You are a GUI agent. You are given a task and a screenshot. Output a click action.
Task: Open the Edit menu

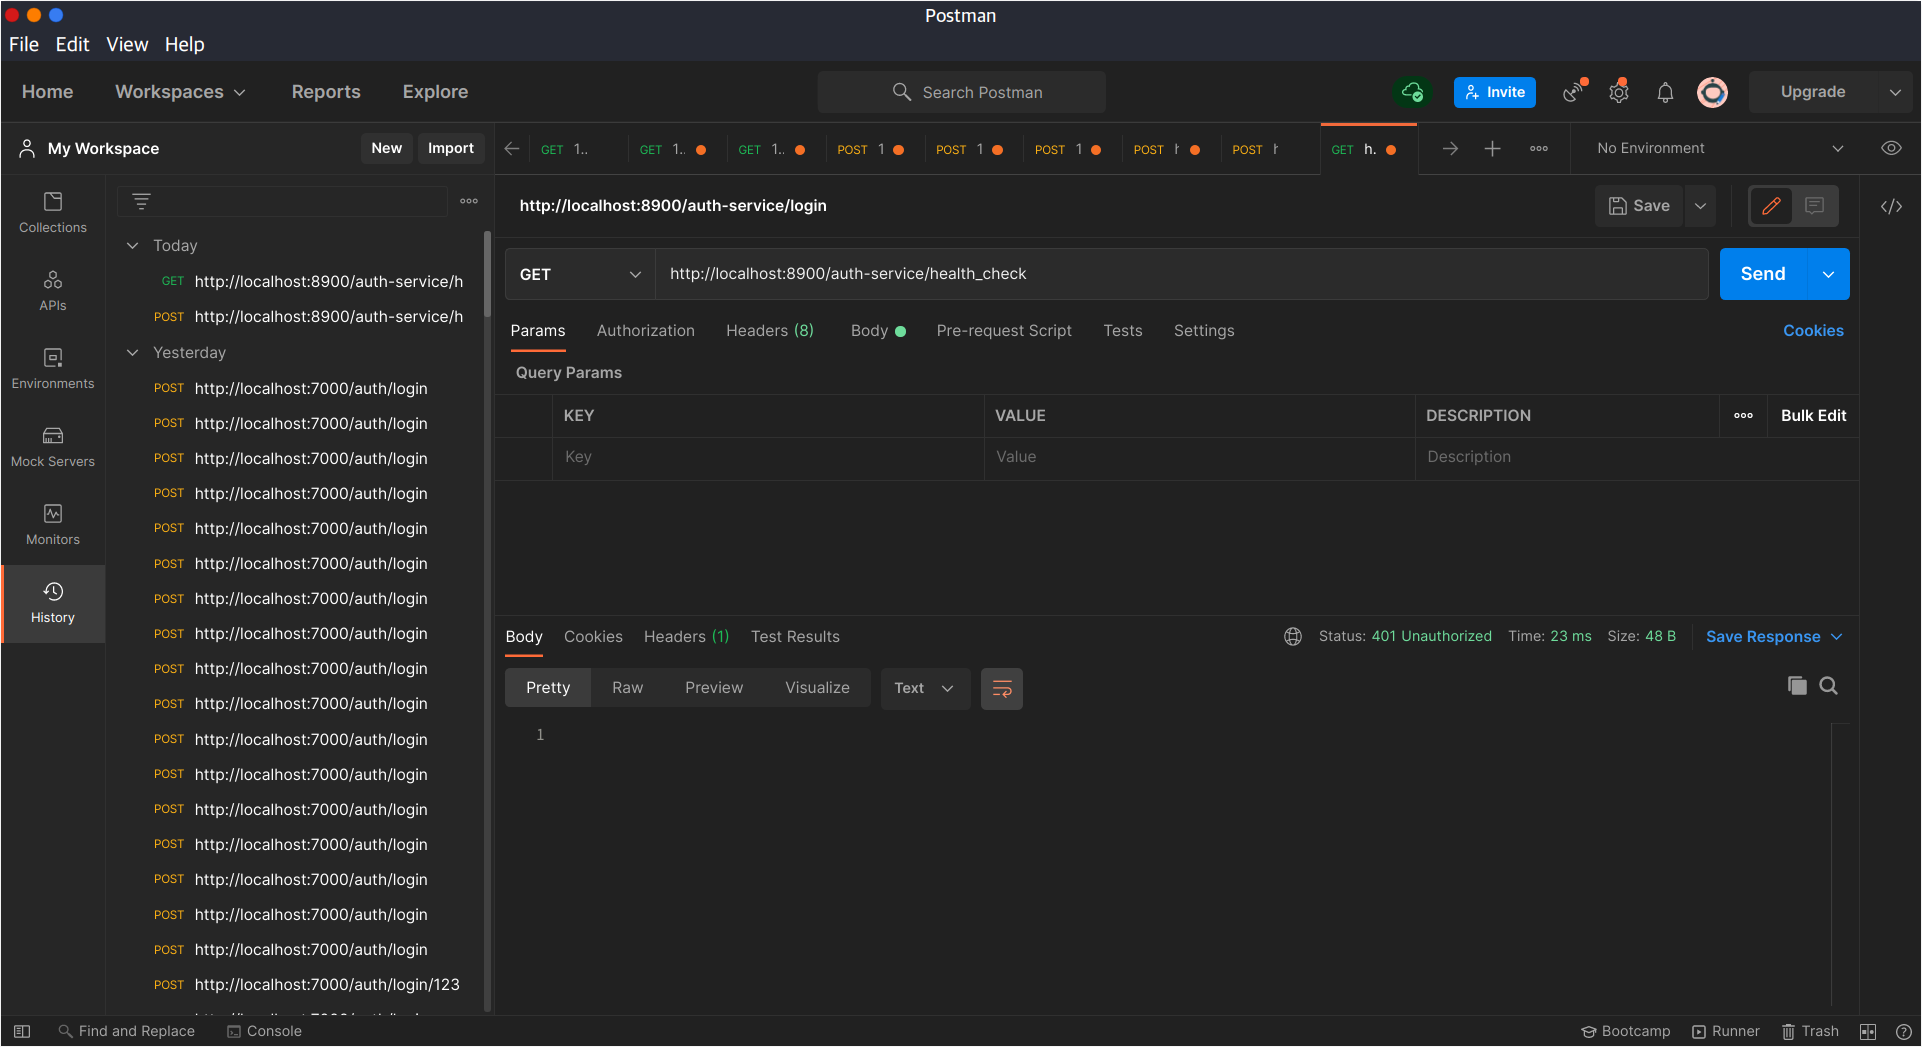pyautogui.click(x=72, y=45)
